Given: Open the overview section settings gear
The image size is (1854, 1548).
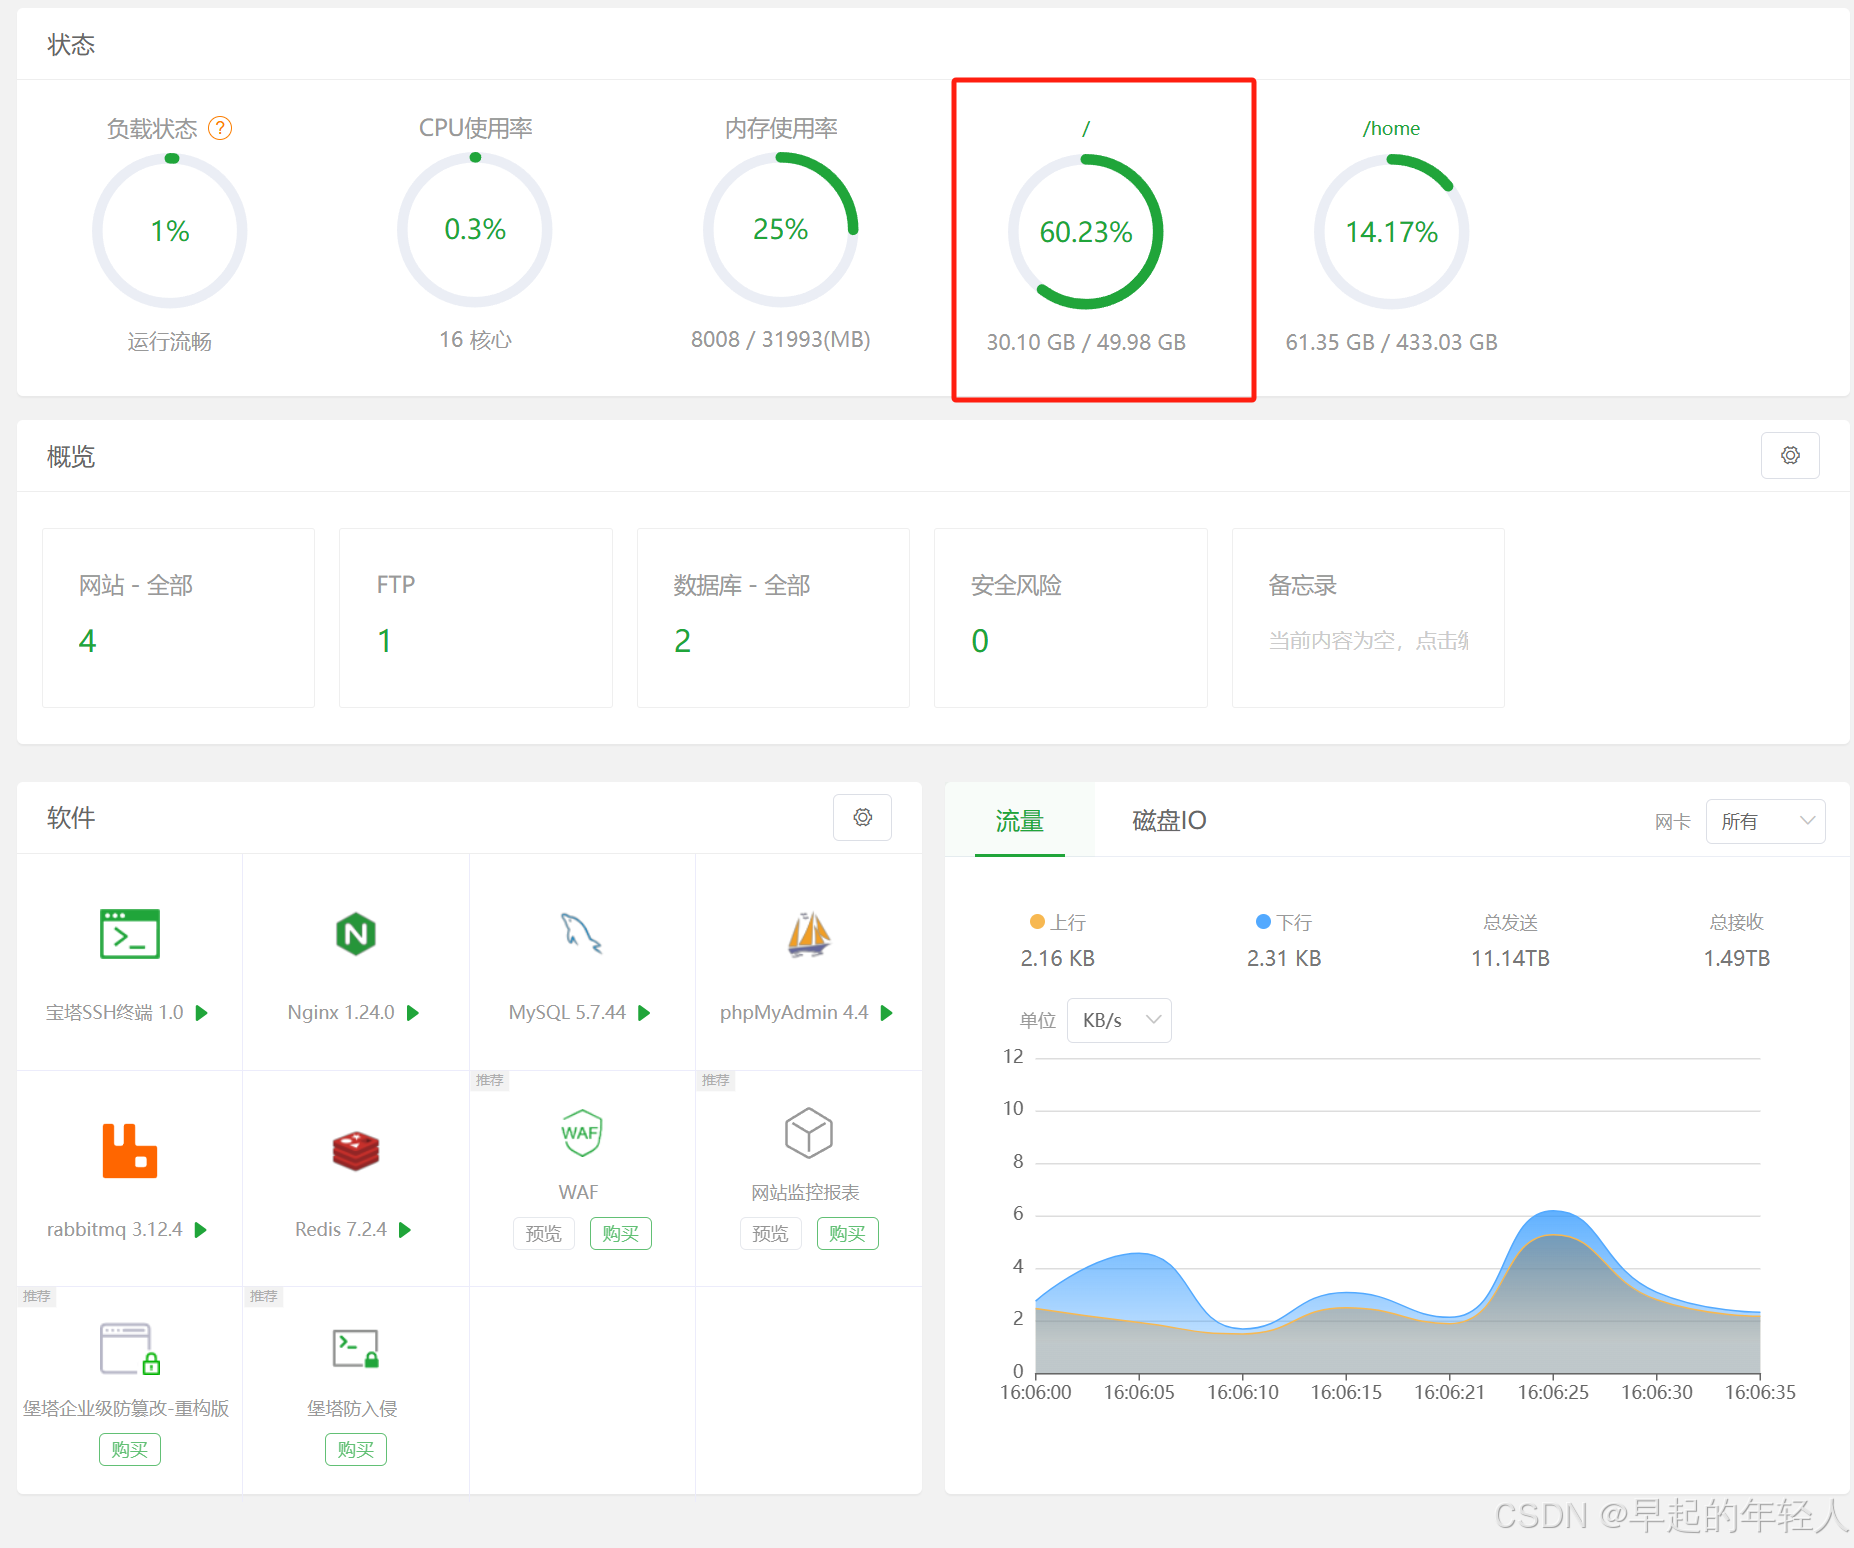Looking at the screenshot, I should 1790,455.
